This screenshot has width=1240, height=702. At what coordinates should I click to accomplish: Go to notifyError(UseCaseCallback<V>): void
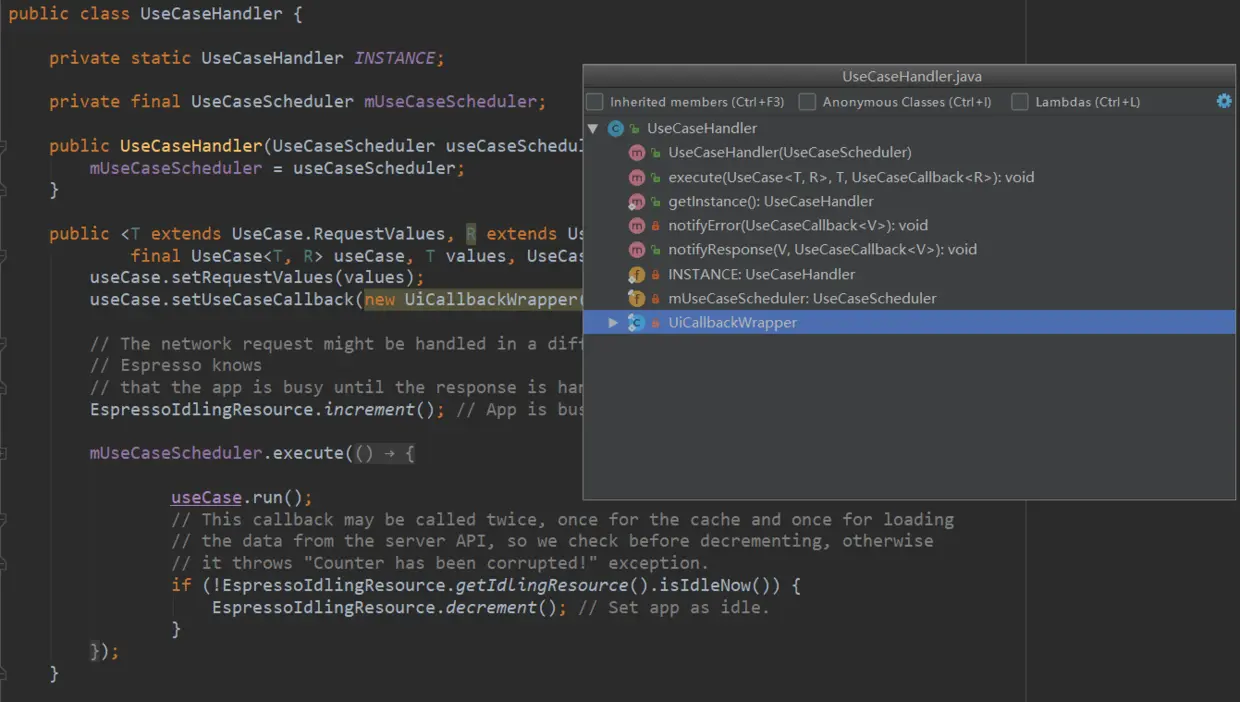(798, 225)
